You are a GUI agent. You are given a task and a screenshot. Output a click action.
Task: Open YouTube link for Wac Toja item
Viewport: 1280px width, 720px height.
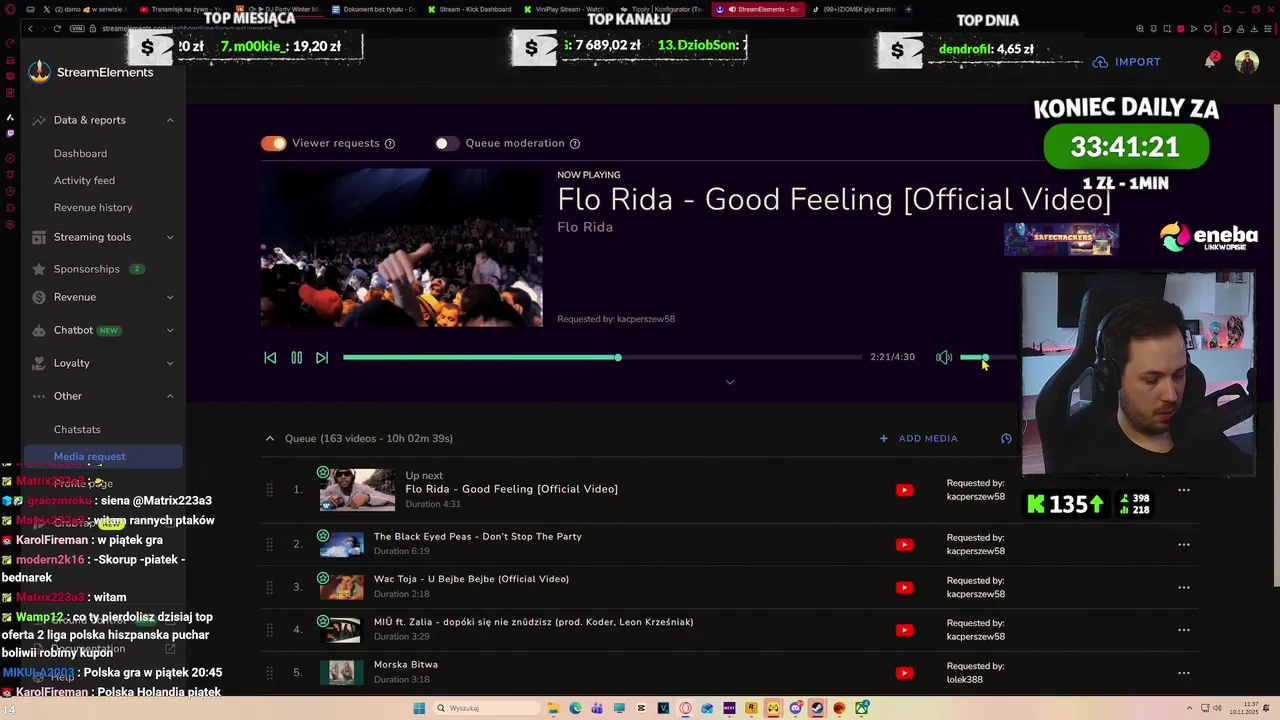coord(904,587)
